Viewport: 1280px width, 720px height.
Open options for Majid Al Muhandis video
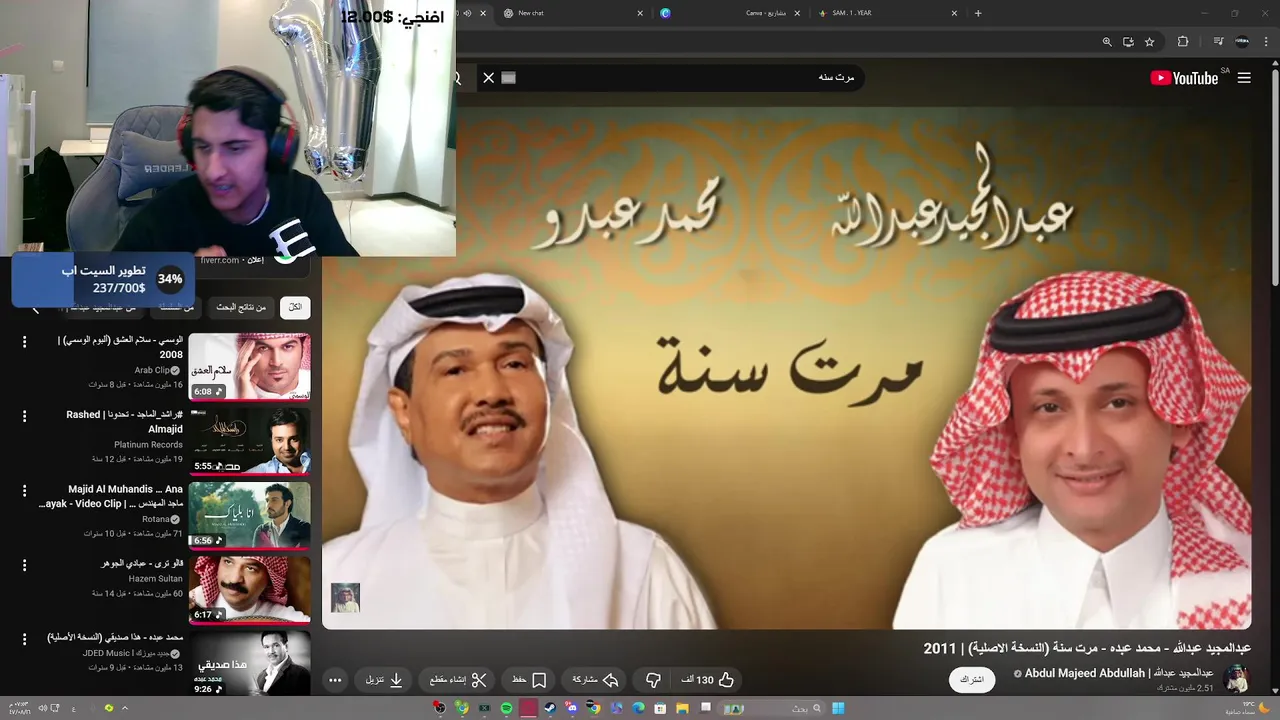(x=24, y=491)
